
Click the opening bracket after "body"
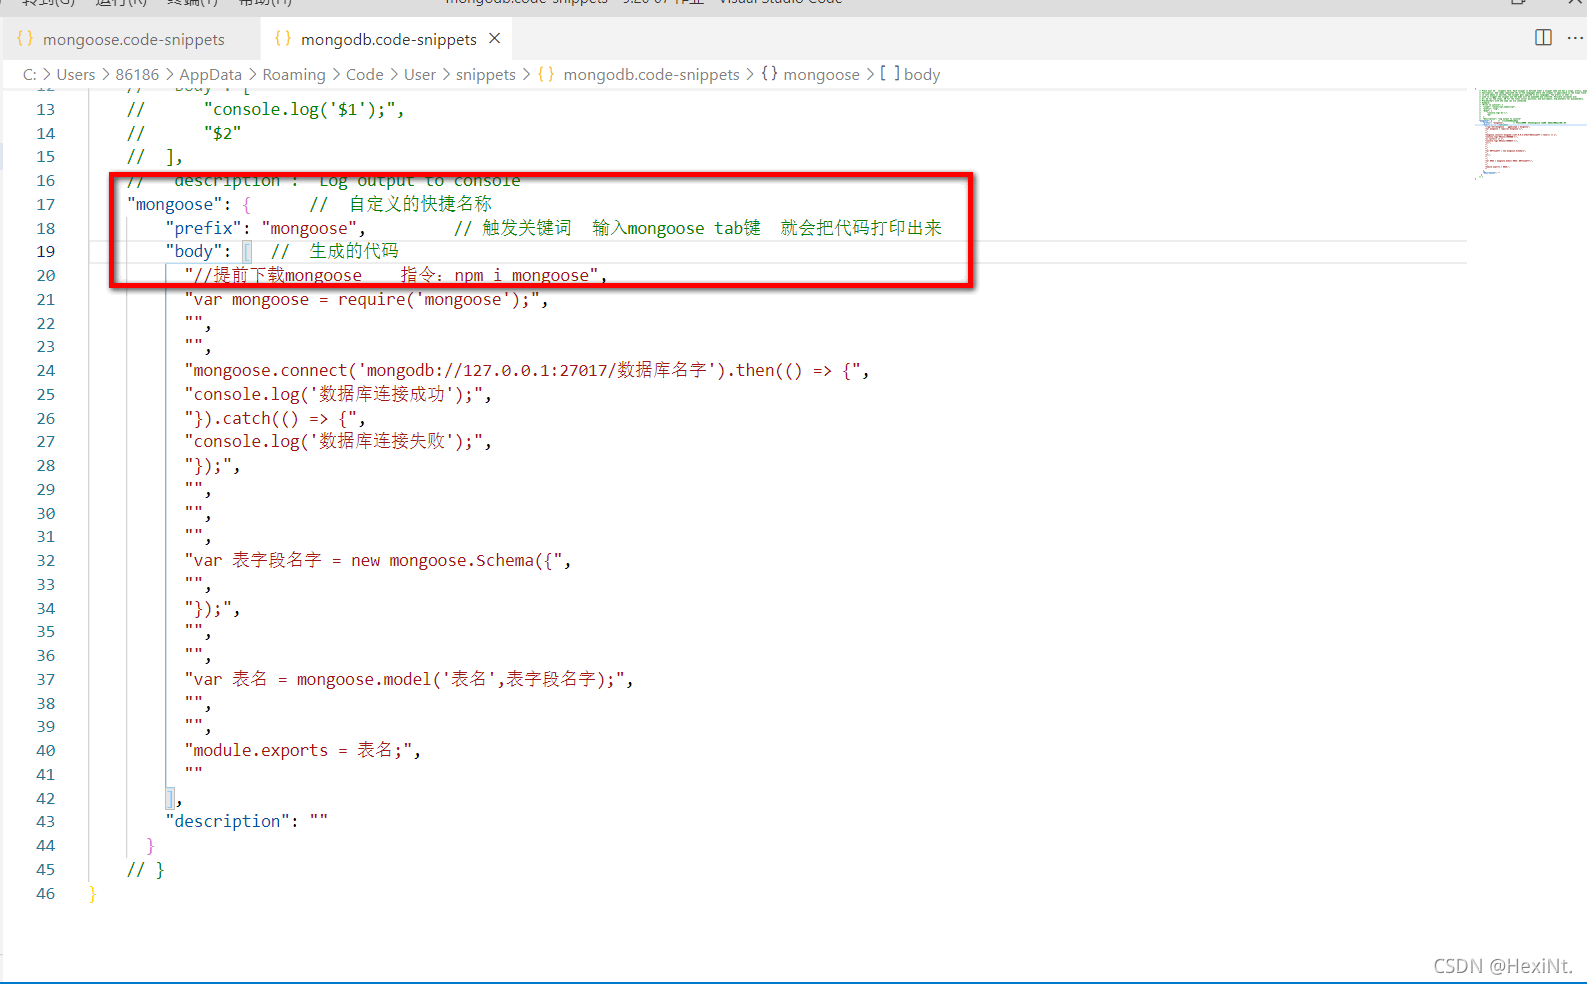click(247, 252)
